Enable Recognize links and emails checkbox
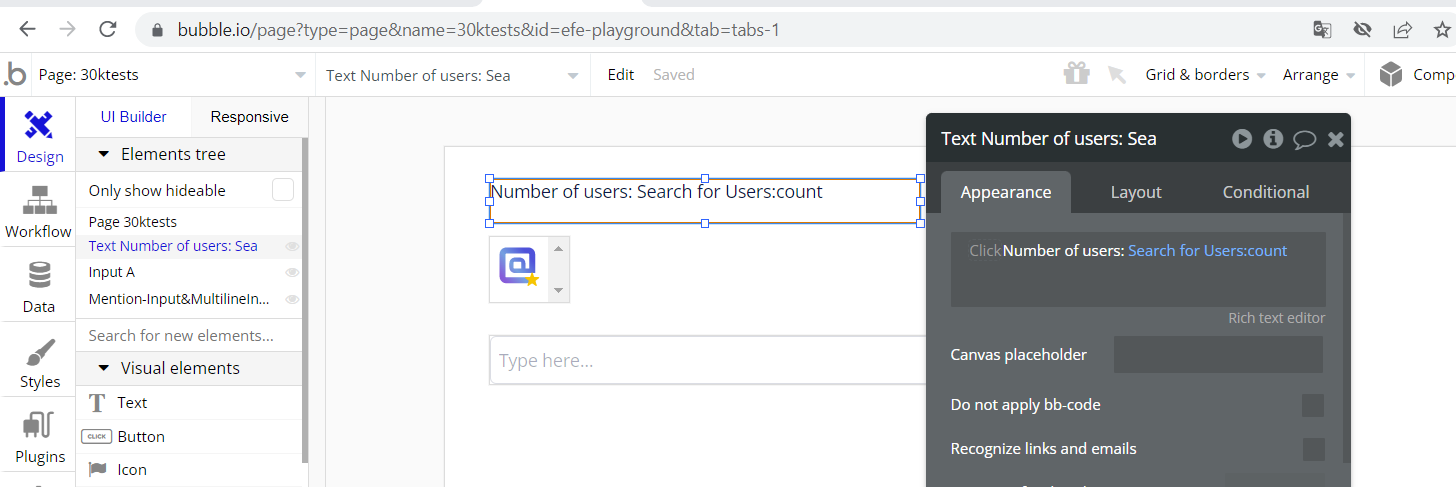Image resolution: width=1456 pixels, height=487 pixels. coord(1313,449)
